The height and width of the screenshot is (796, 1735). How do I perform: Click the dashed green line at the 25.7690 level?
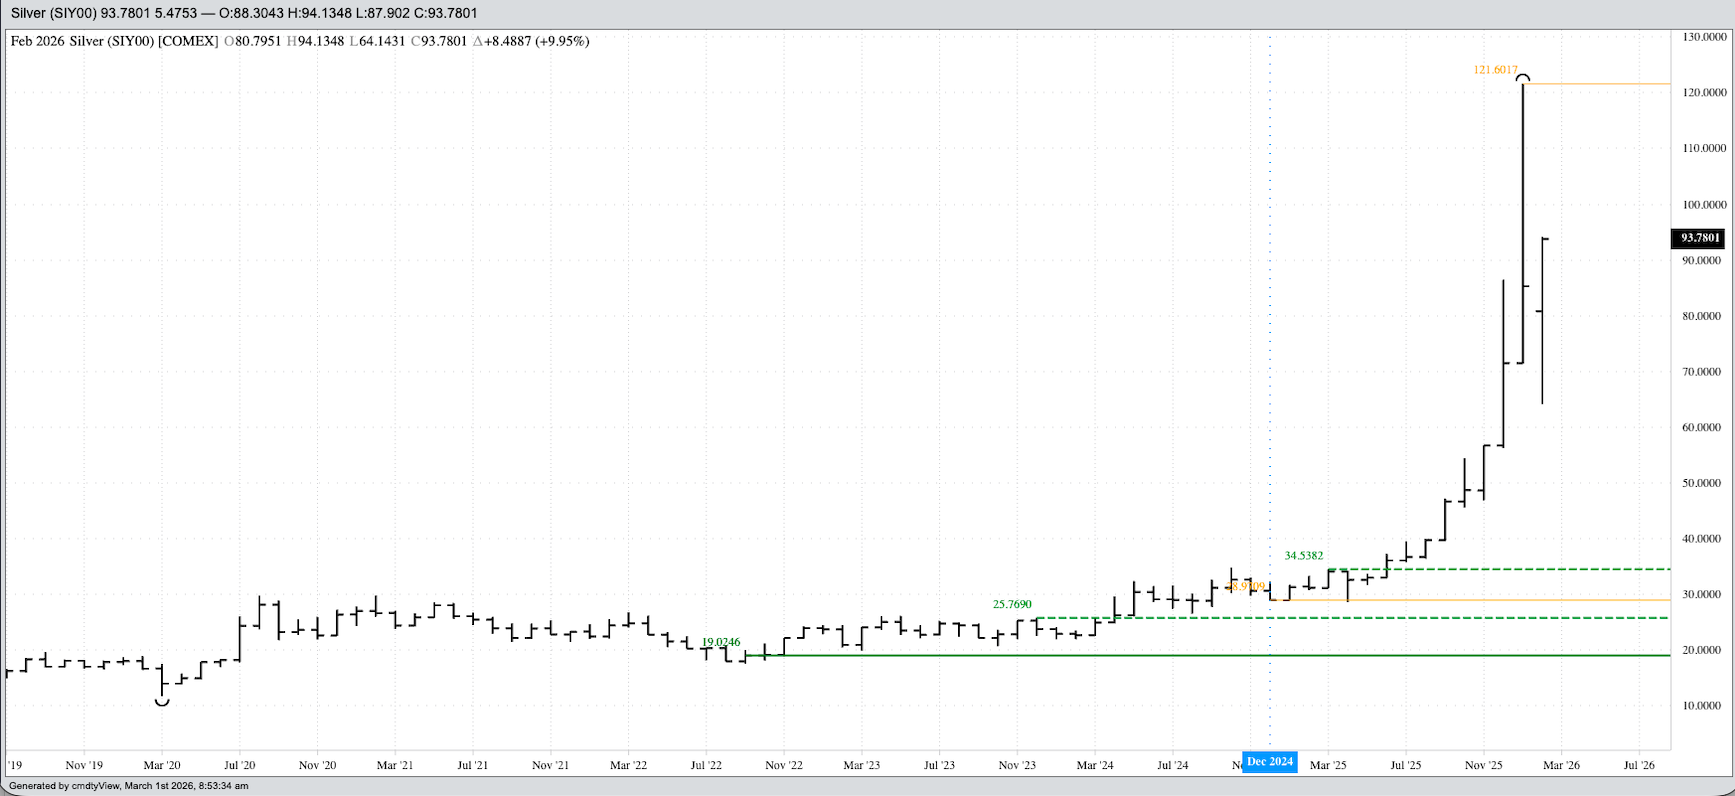[1400, 618]
